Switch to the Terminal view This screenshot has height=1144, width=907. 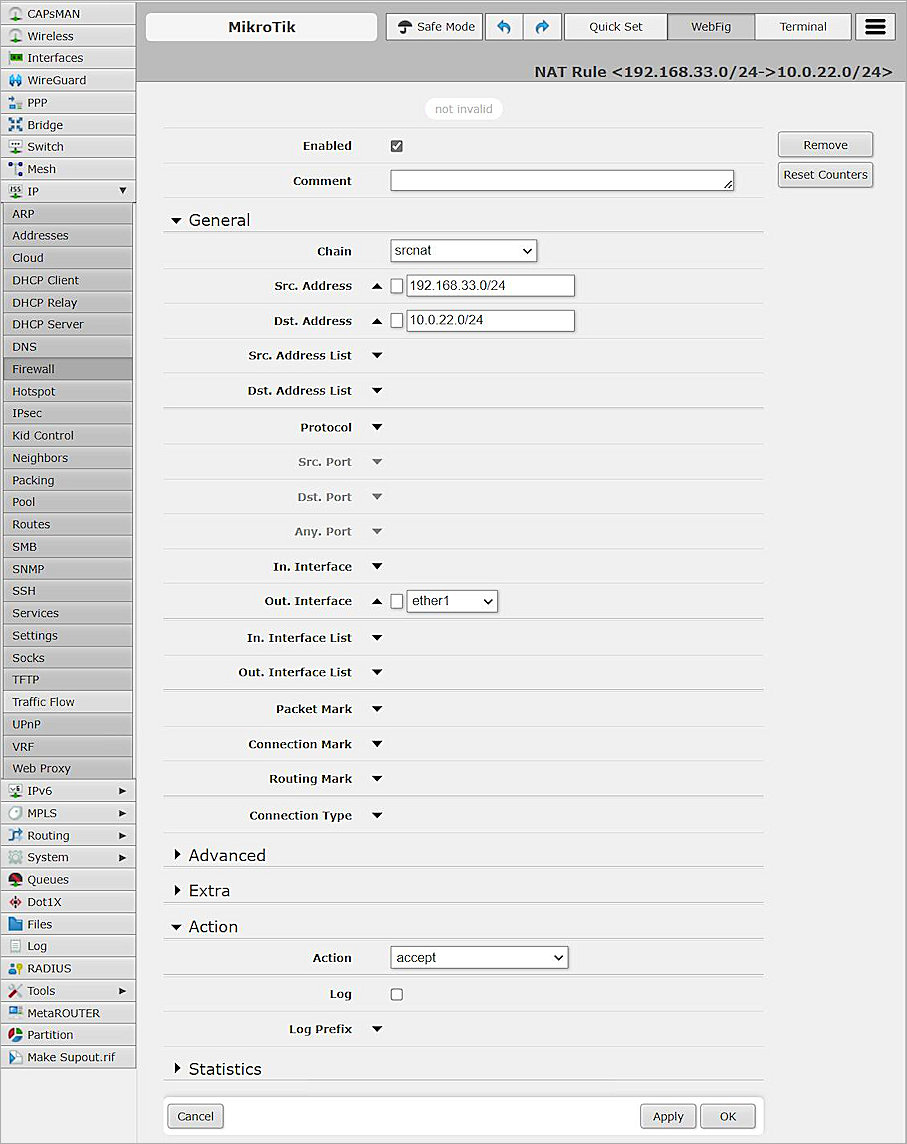point(803,27)
